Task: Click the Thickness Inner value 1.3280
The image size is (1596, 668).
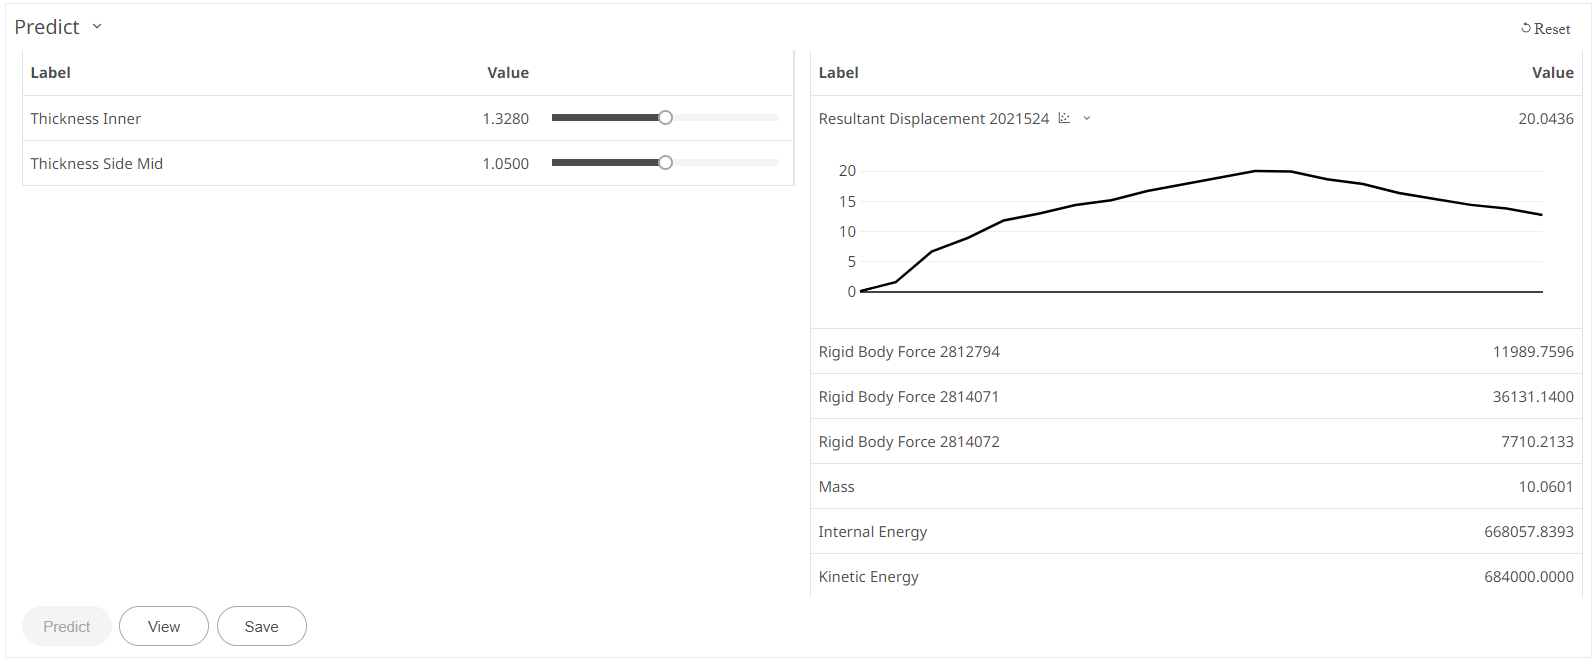Action: pos(505,119)
